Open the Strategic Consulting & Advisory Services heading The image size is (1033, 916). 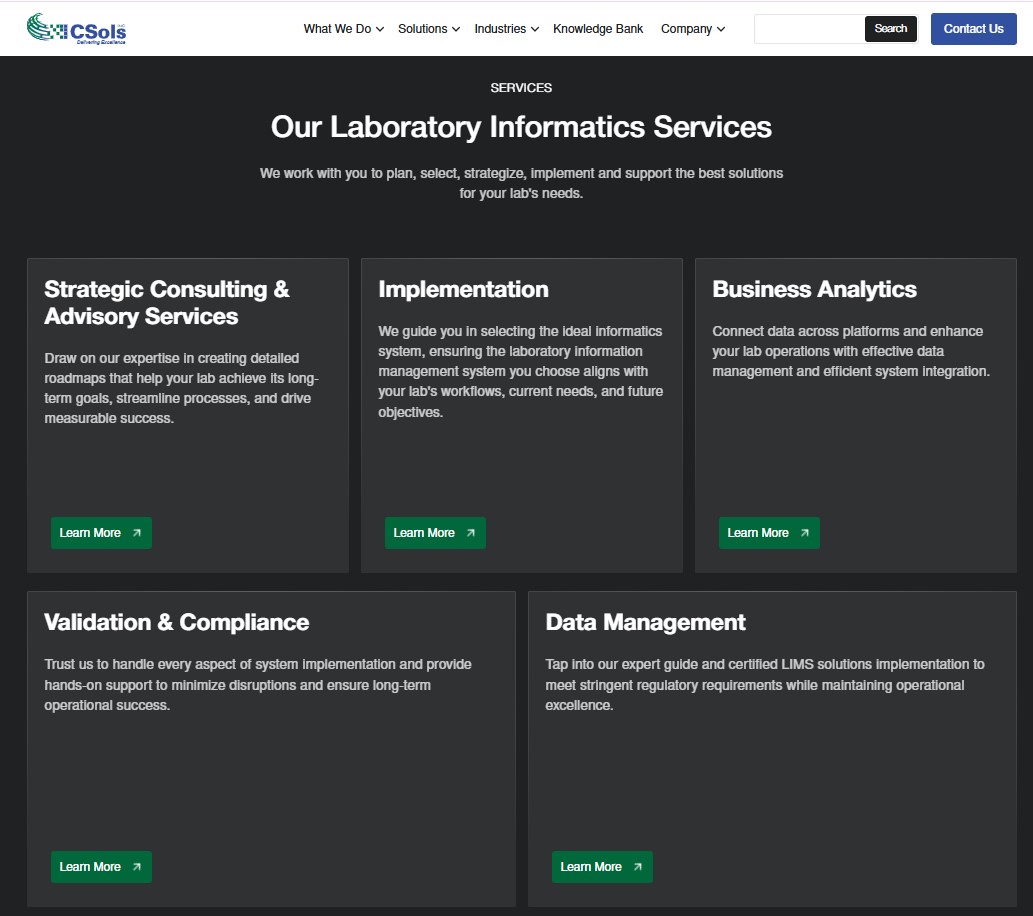(167, 303)
